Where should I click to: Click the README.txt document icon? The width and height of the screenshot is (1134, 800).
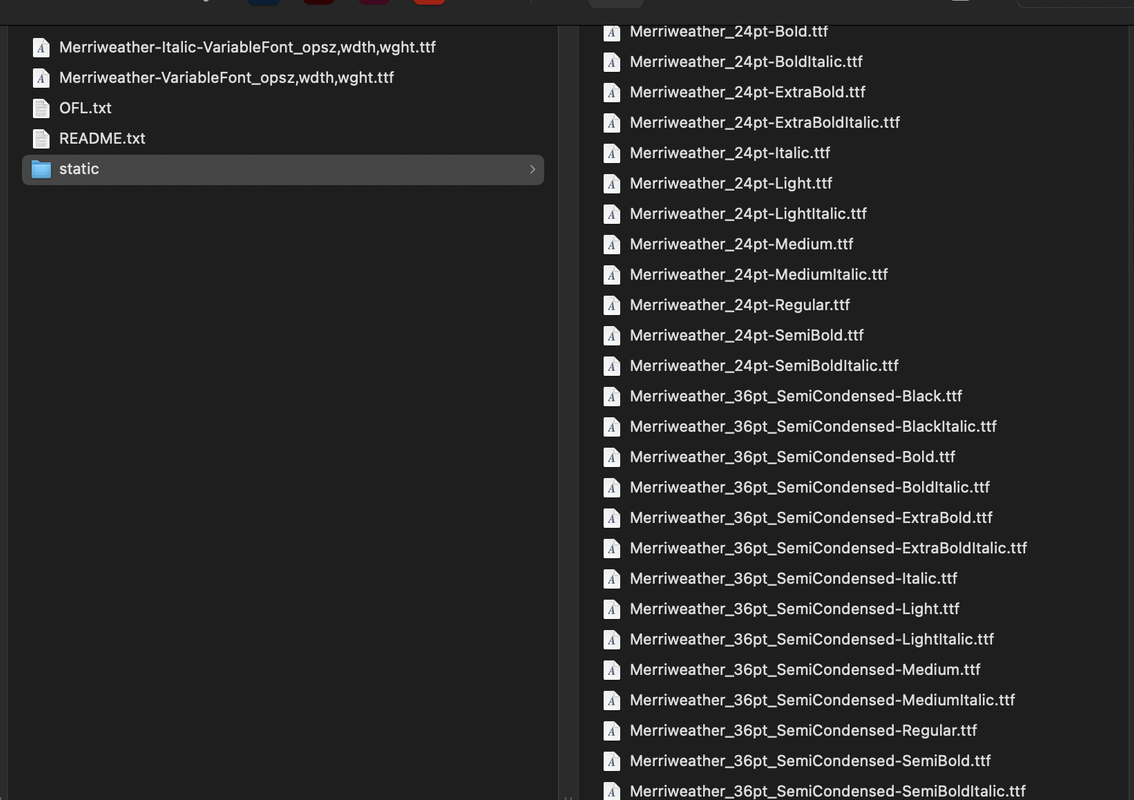[x=41, y=139]
